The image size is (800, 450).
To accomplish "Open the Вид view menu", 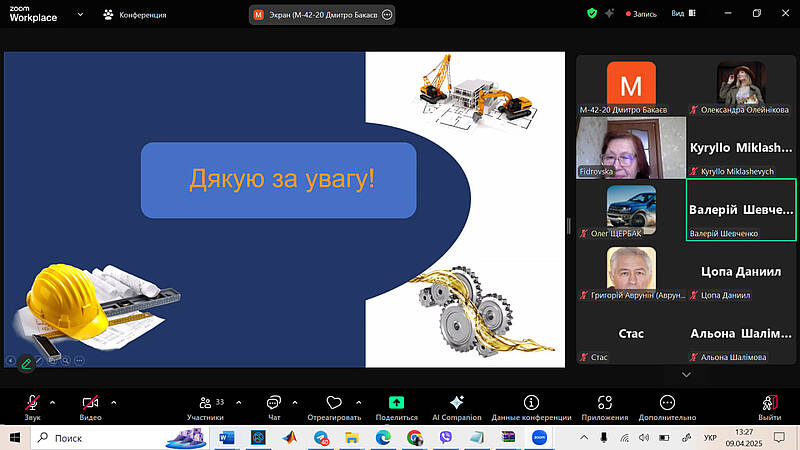I will [683, 14].
